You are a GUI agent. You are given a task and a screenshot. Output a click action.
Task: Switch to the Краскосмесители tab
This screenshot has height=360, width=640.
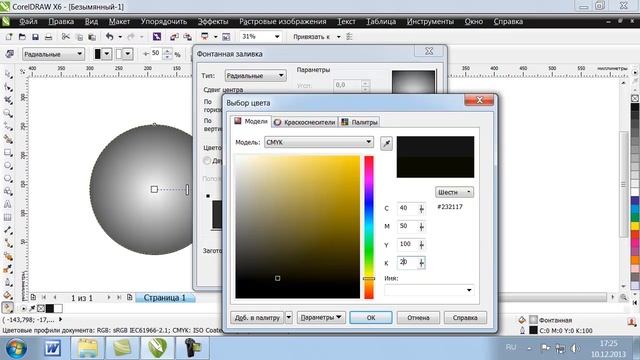(304, 122)
